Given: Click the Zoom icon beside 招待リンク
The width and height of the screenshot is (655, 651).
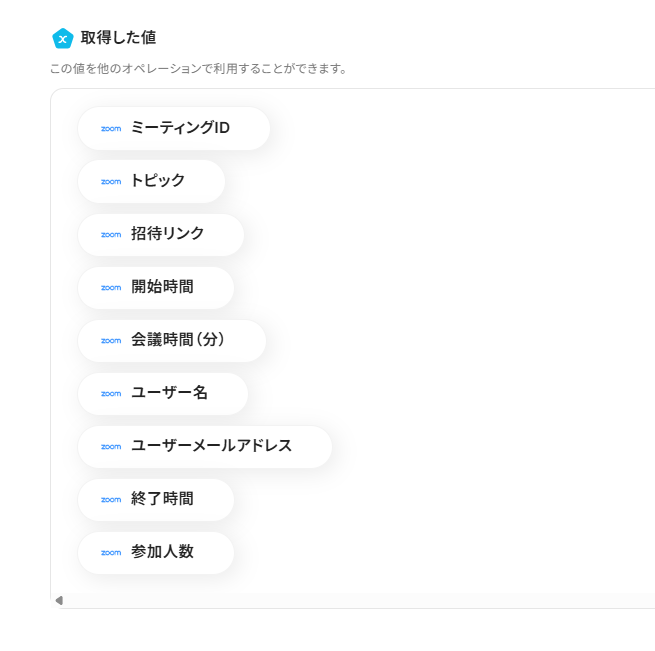Looking at the screenshot, I should 111,235.
